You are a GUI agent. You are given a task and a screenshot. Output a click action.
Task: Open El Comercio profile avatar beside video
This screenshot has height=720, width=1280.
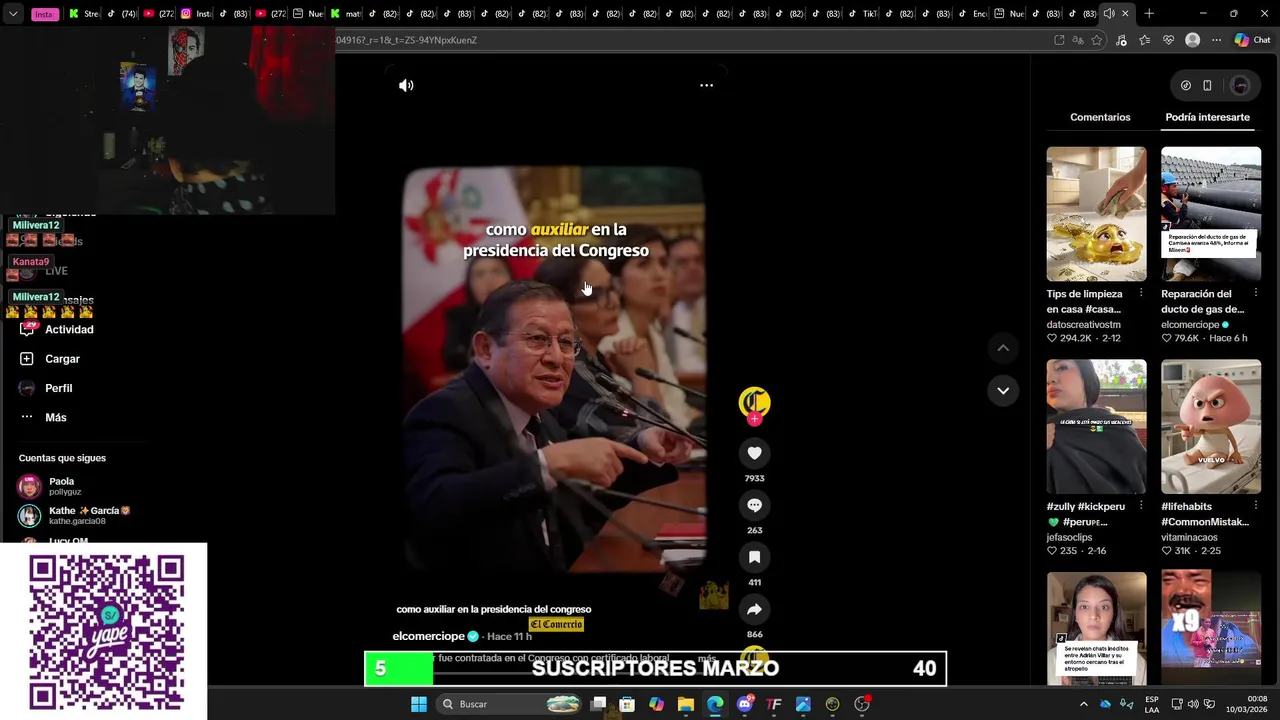coord(754,402)
